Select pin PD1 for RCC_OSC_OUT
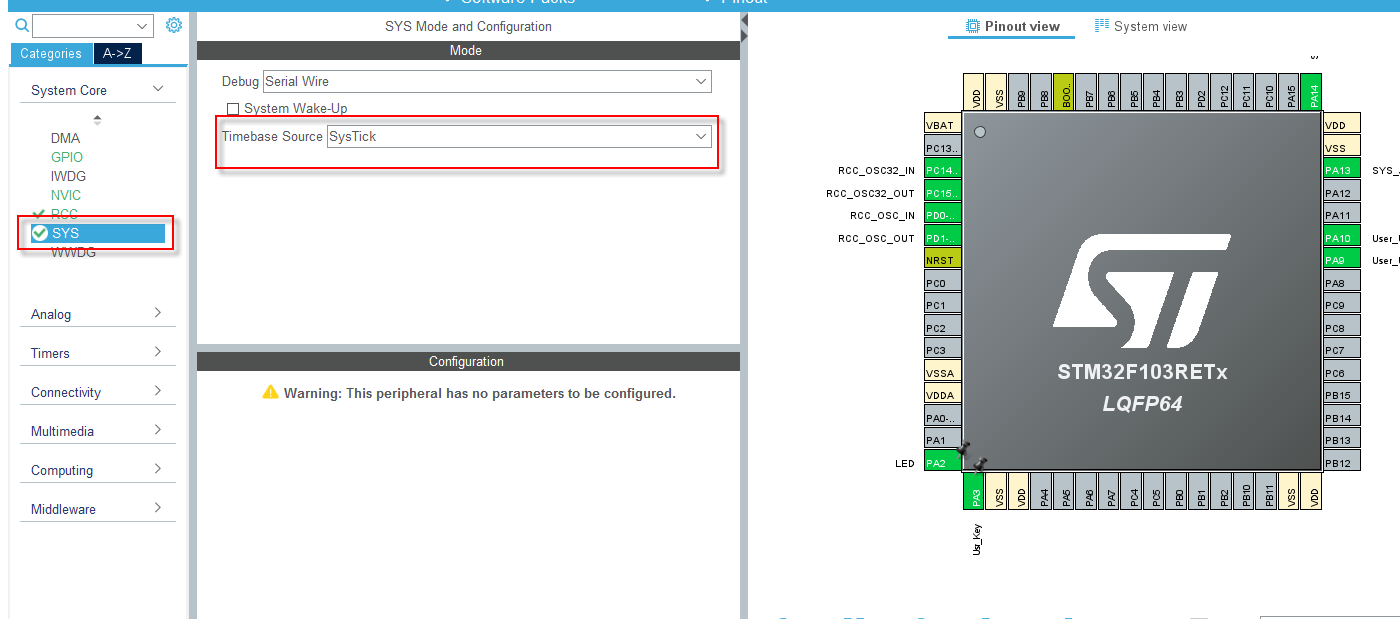This screenshot has height=619, width=1400. tap(943, 238)
